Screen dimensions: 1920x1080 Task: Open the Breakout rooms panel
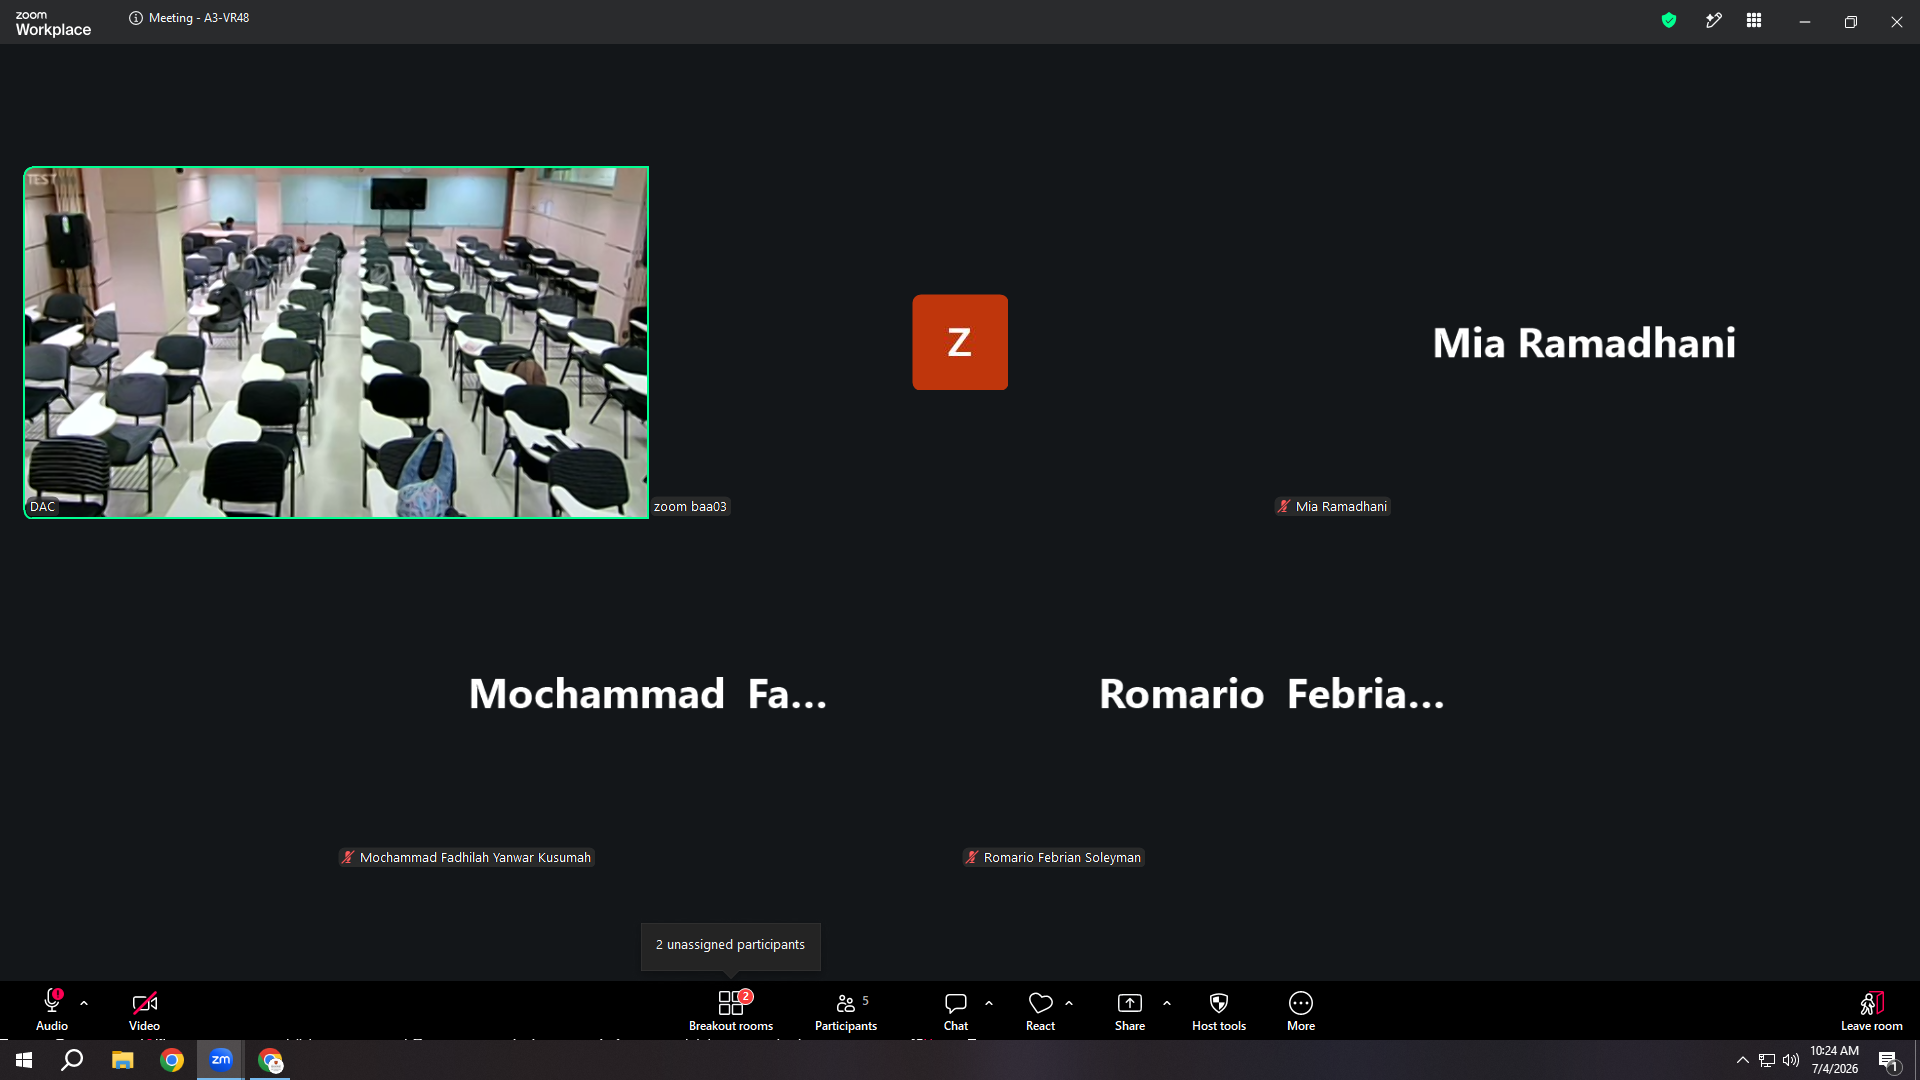[x=730, y=1010]
